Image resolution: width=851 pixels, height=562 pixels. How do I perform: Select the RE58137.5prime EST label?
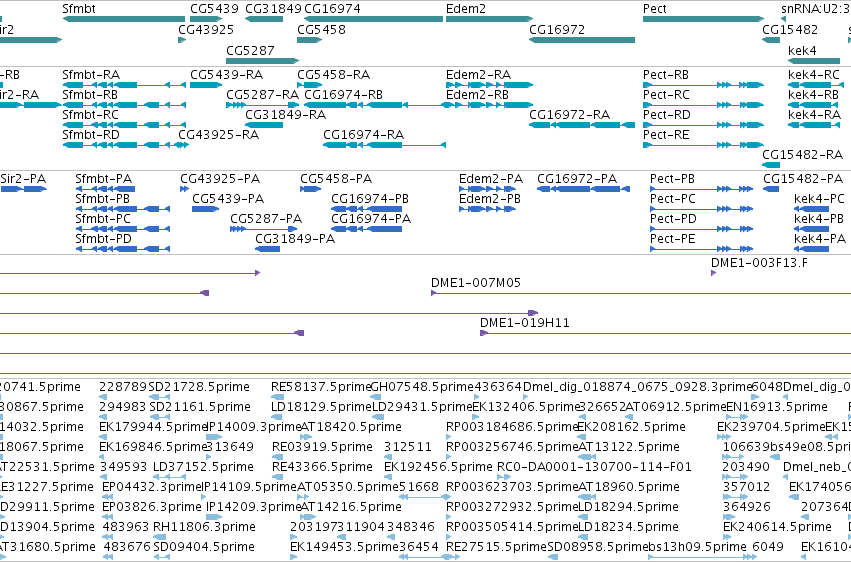point(321,387)
